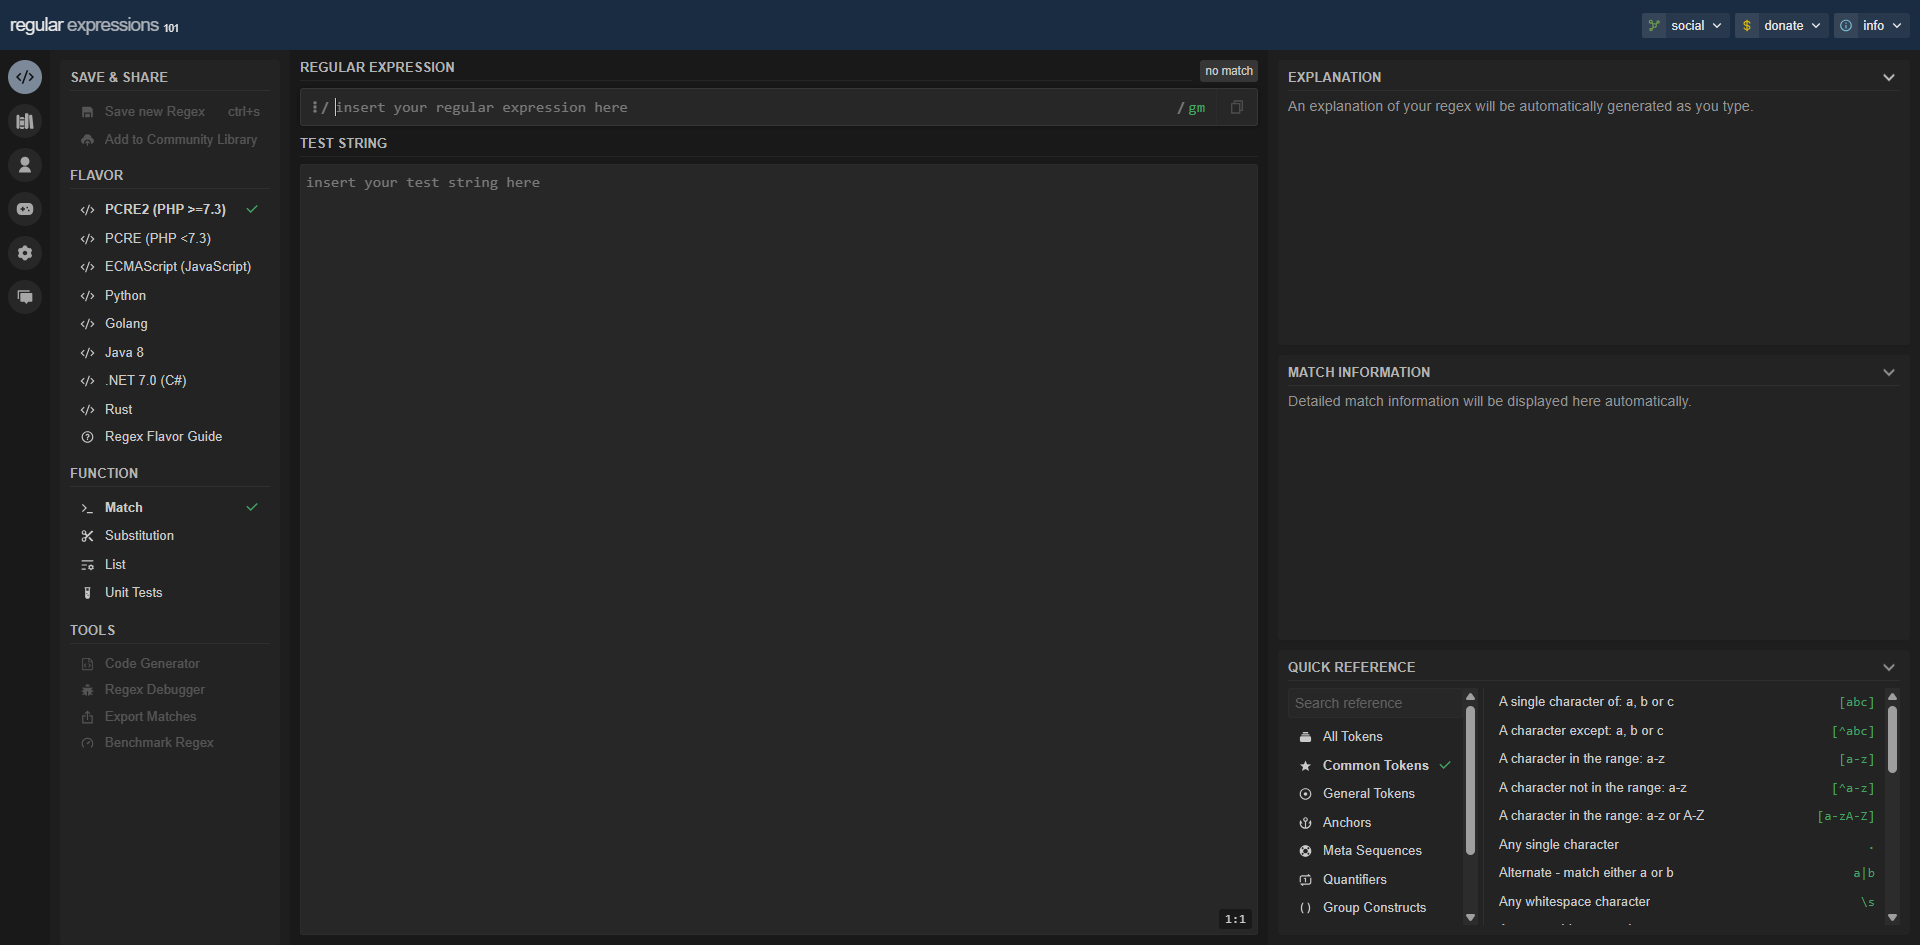Copy regex to clipboard icon
Screen dimensions: 1920x945
pyautogui.click(x=1237, y=107)
